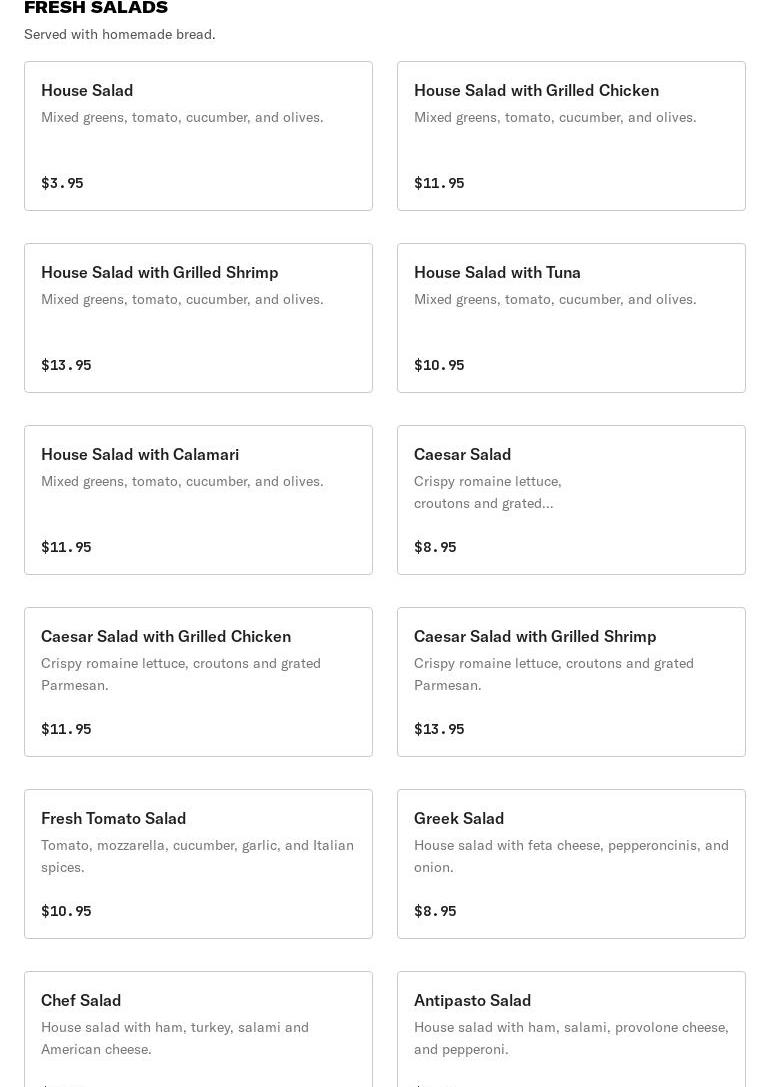Select the Greek Salad item
This screenshot has height=1087, width=770.
pos(571,864)
